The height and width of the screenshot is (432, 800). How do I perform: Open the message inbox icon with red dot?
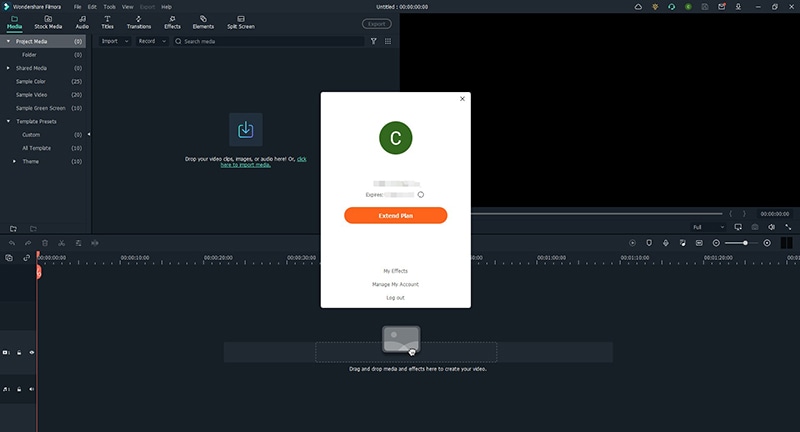point(721,7)
